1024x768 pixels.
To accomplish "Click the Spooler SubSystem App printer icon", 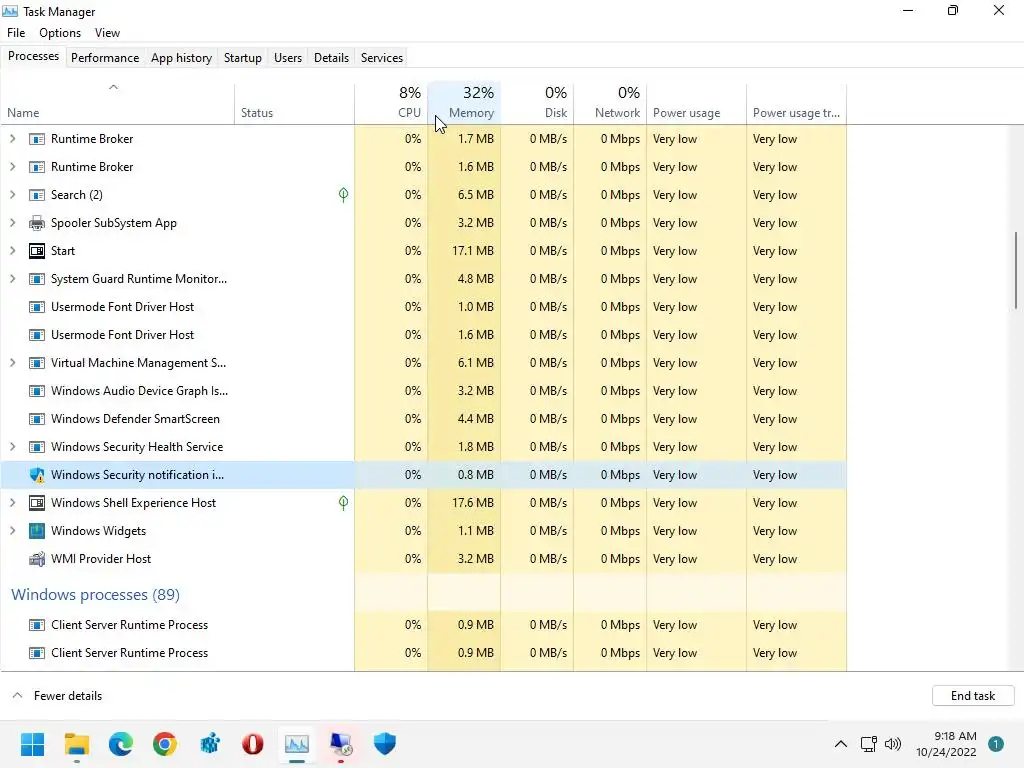I will (x=37, y=223).
